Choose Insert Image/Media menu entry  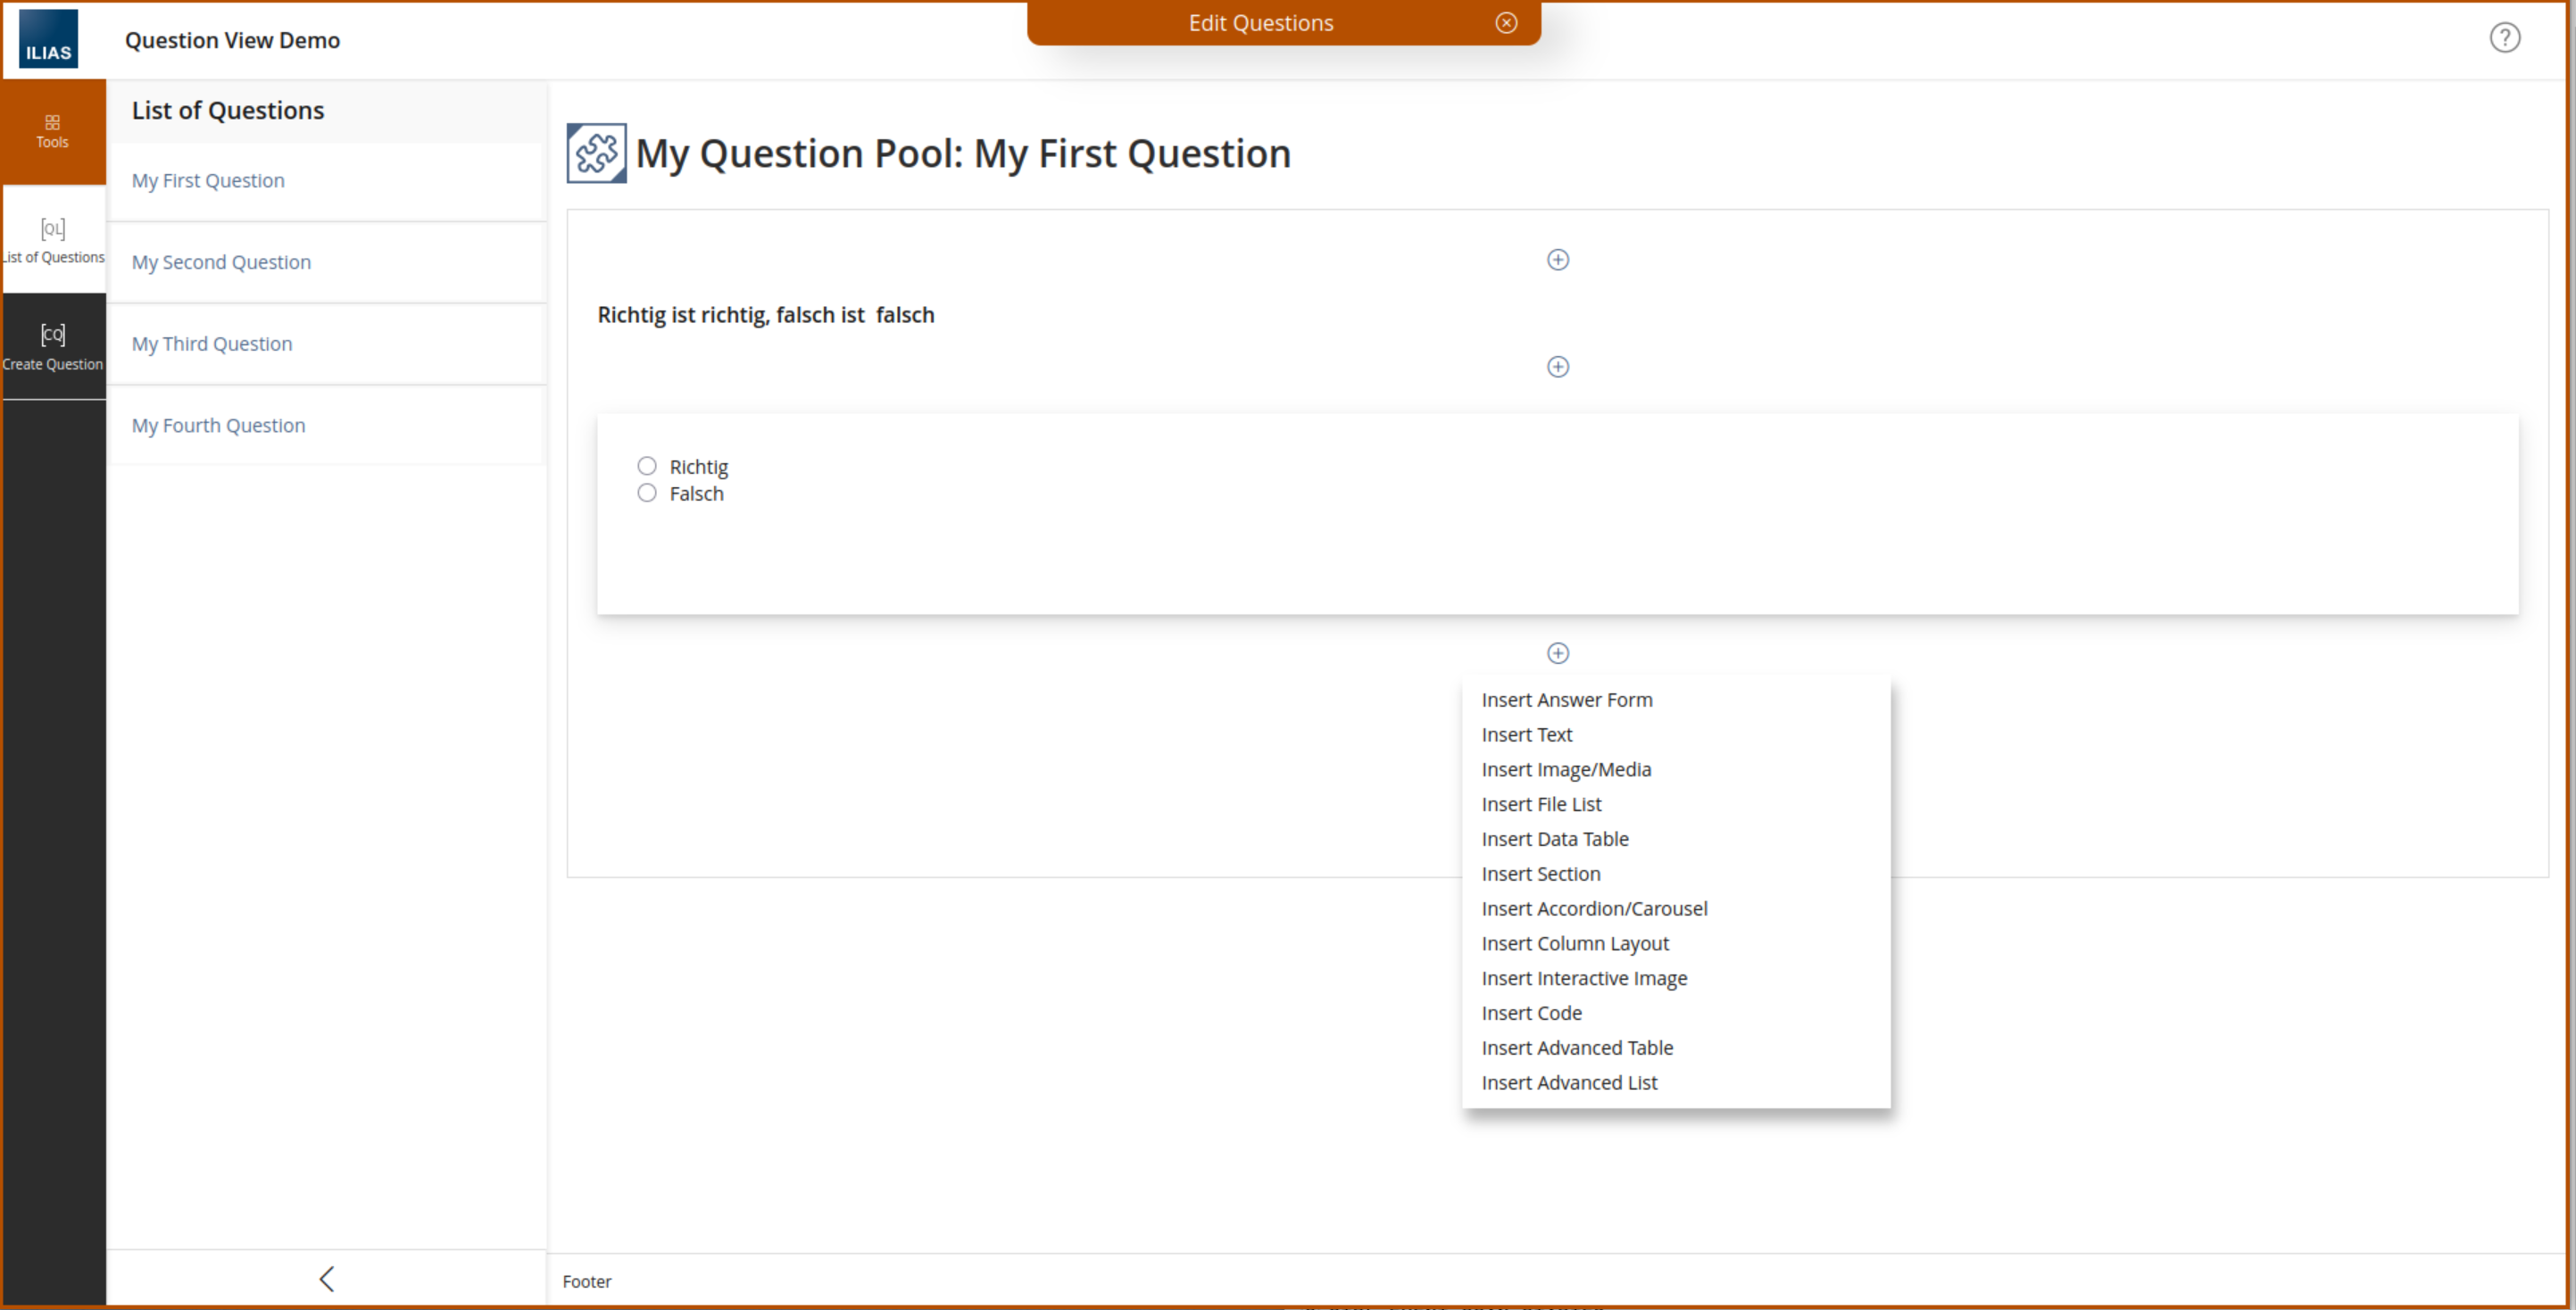click(x=1565, y=769)
